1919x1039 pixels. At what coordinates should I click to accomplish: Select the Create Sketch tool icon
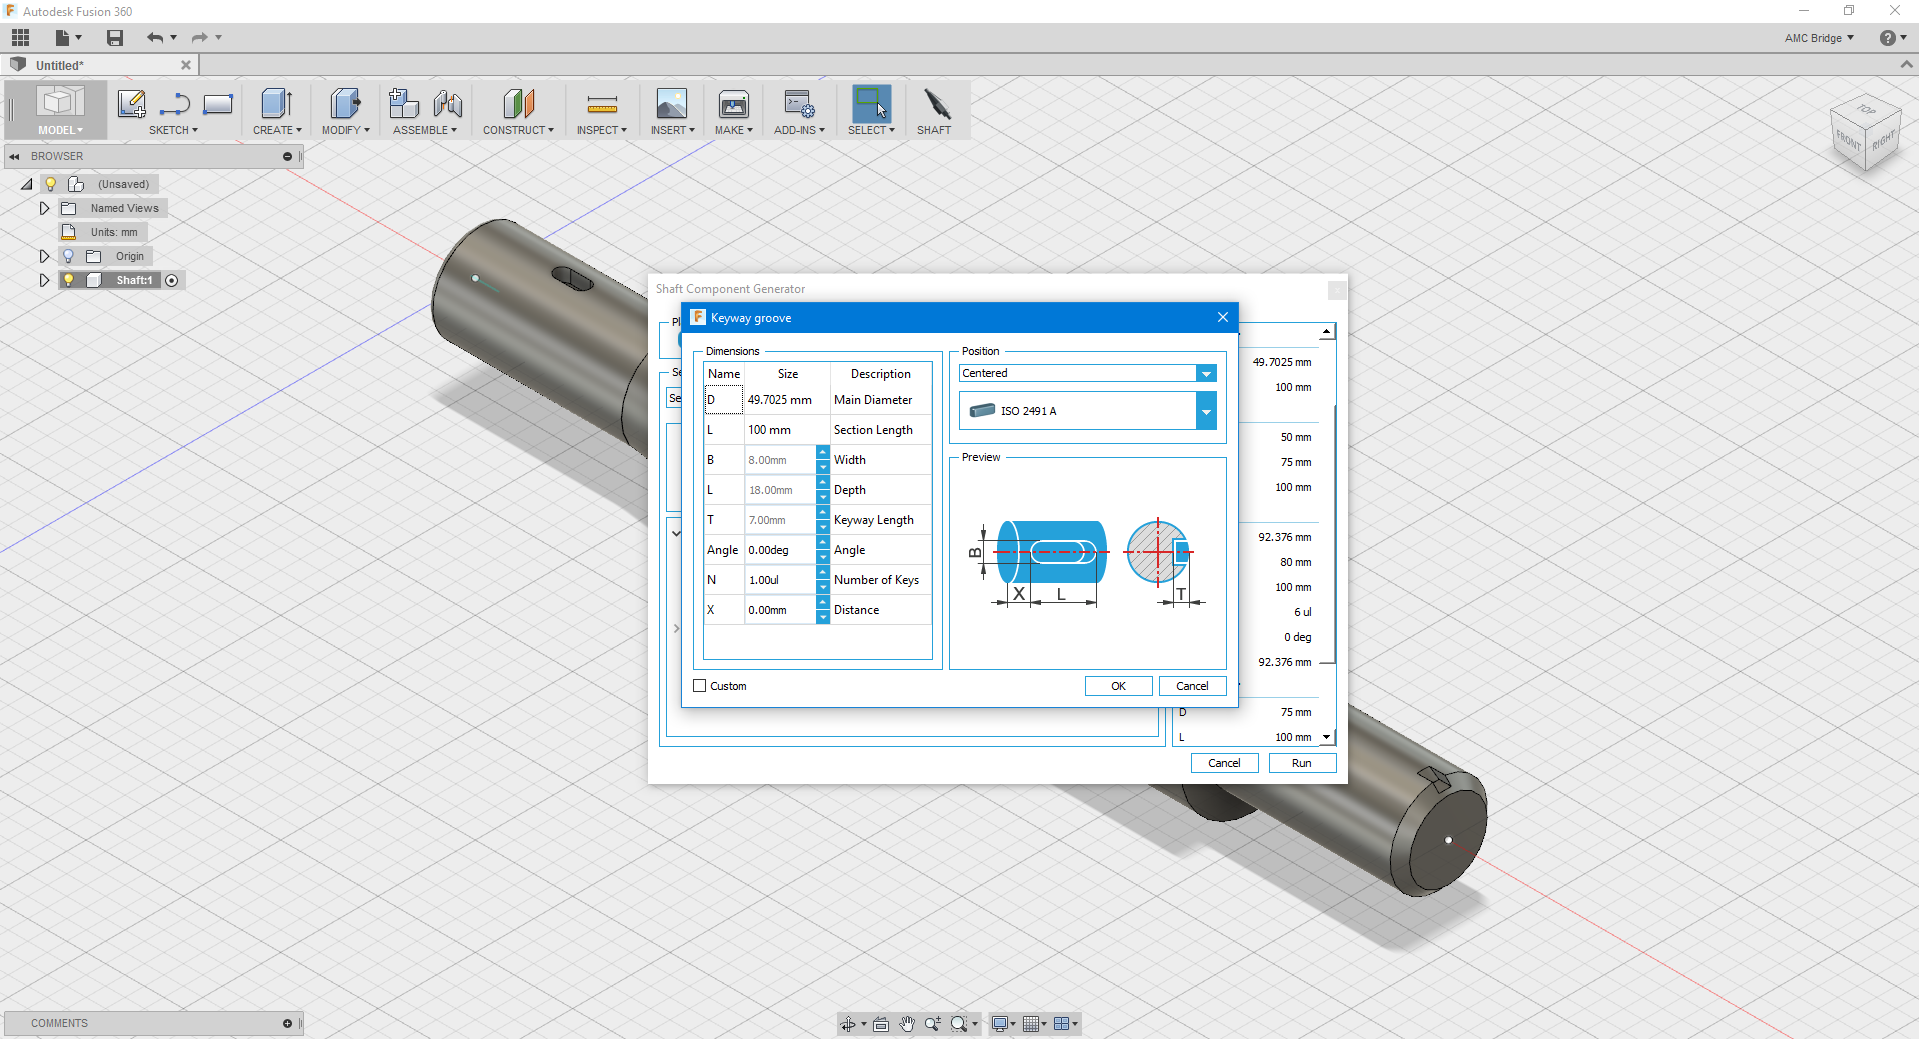click(131, 104)
